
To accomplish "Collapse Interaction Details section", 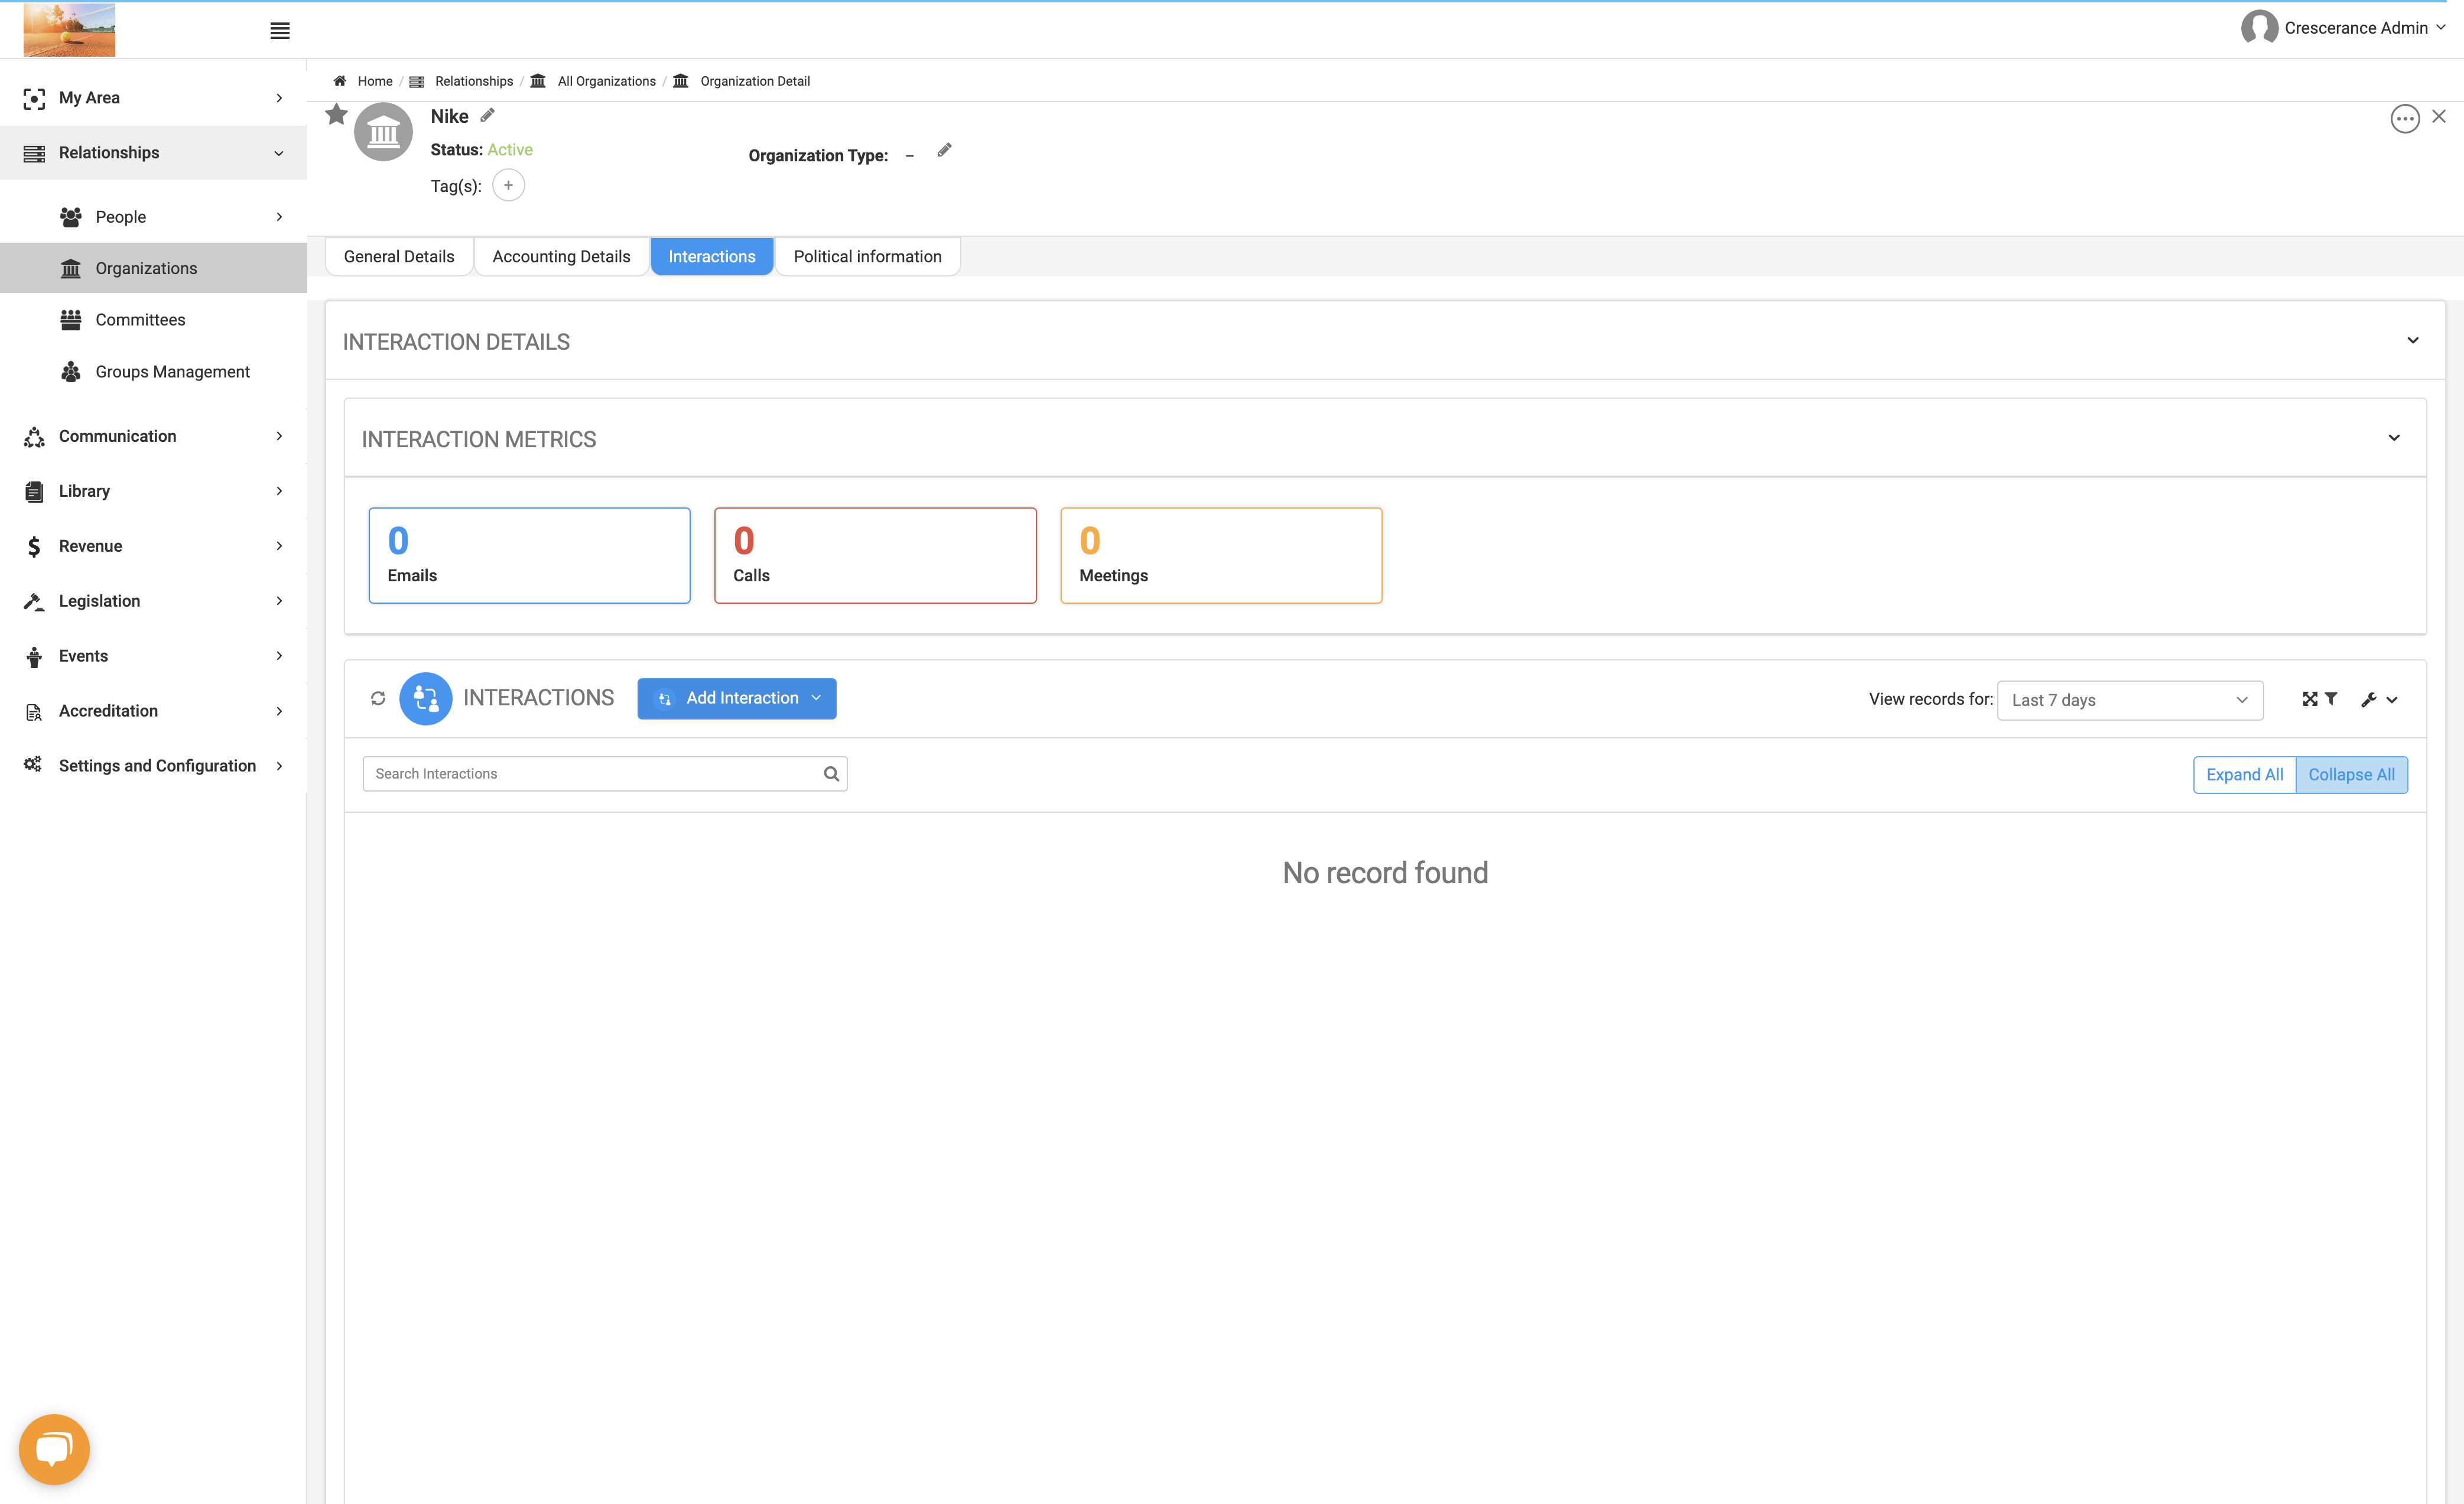I will [2413, 341].
